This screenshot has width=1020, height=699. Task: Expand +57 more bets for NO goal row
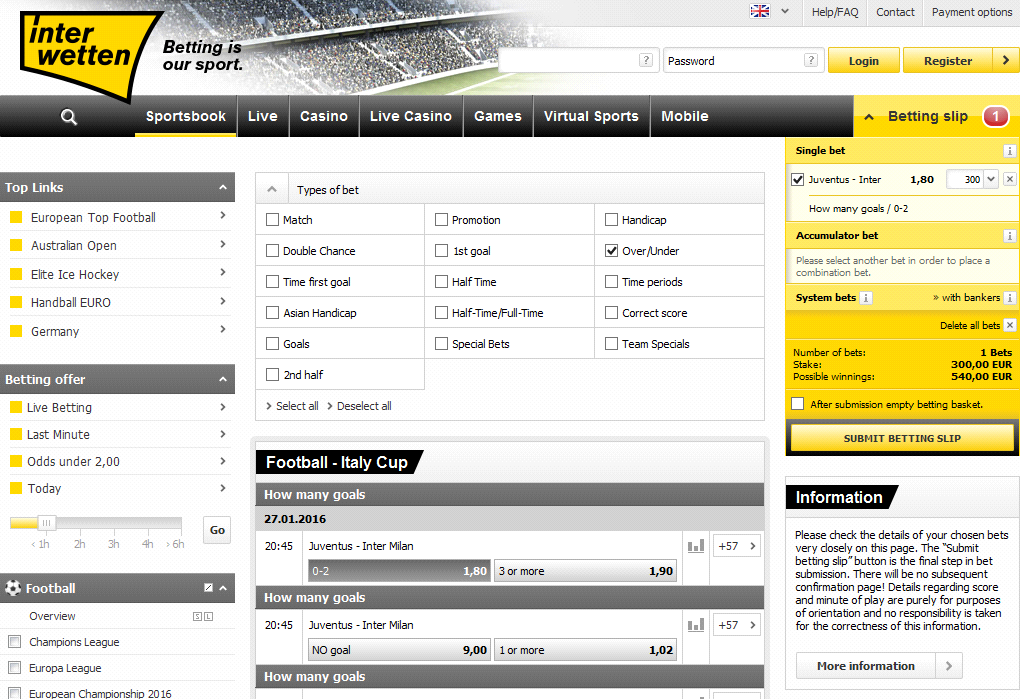(x=737, y=625)
